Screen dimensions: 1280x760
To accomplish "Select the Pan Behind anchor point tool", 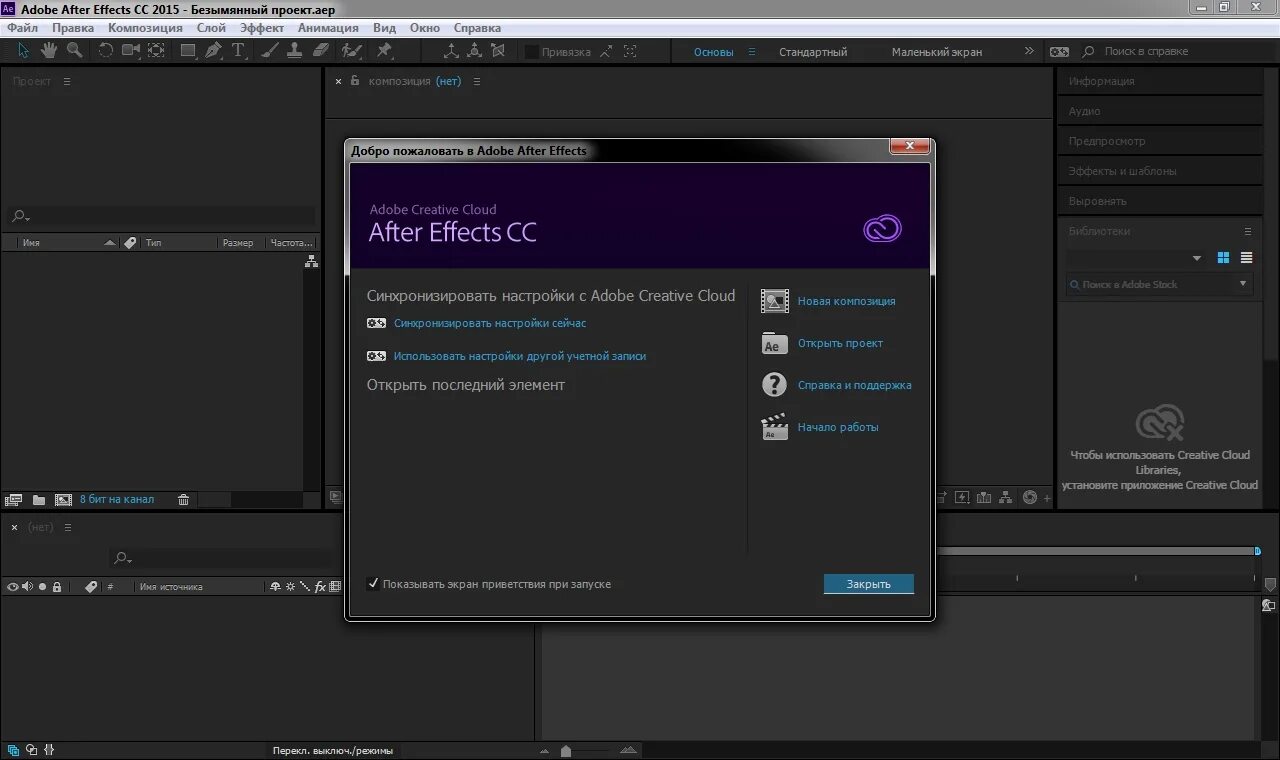I will (x=157, y=51).
